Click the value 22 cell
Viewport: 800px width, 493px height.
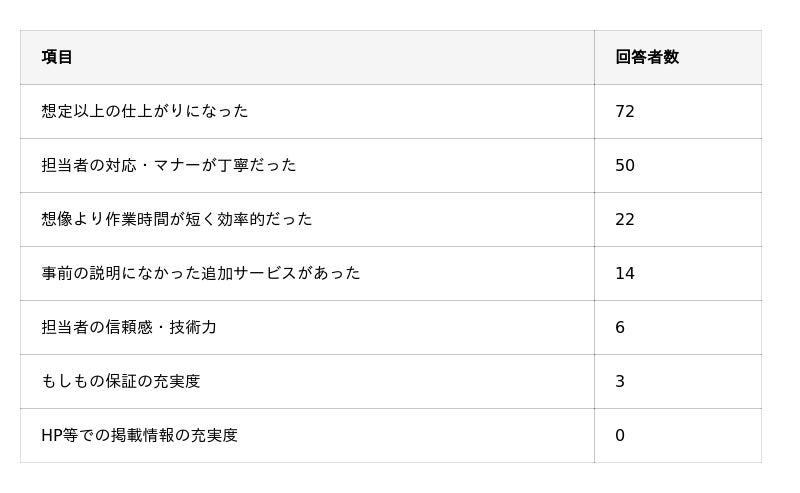(x=625, y=219)
